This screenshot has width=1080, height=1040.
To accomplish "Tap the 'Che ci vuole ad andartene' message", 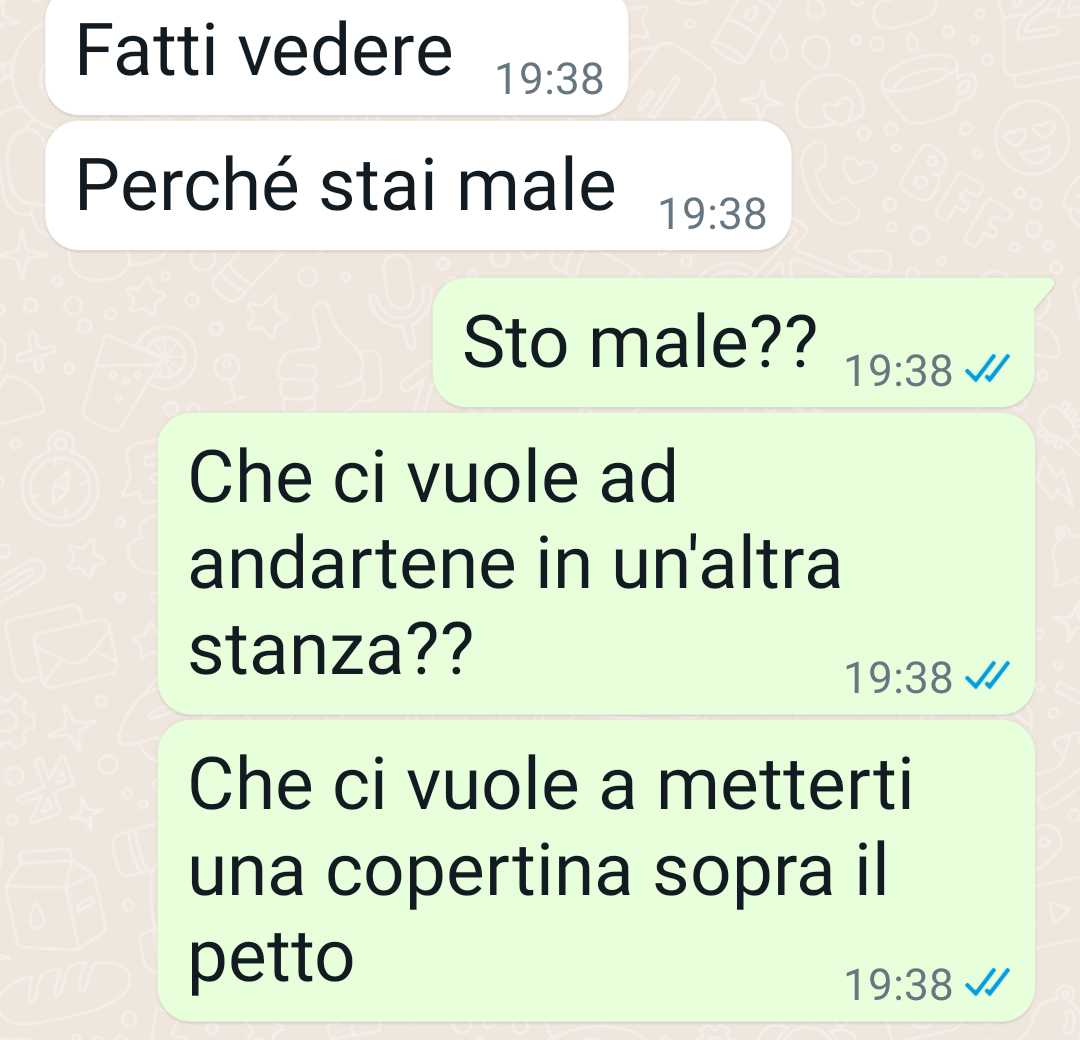I will tap(596, 564).
